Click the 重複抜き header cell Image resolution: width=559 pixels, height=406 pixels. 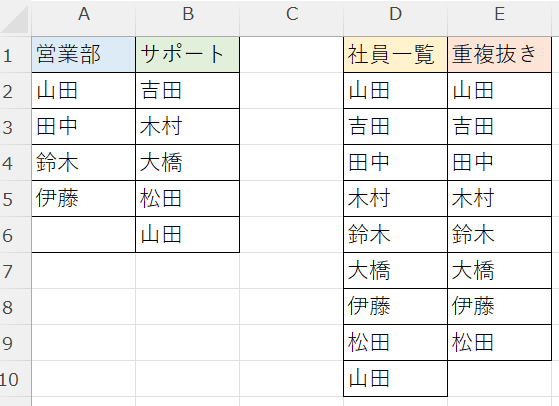[x=499, y=55]
